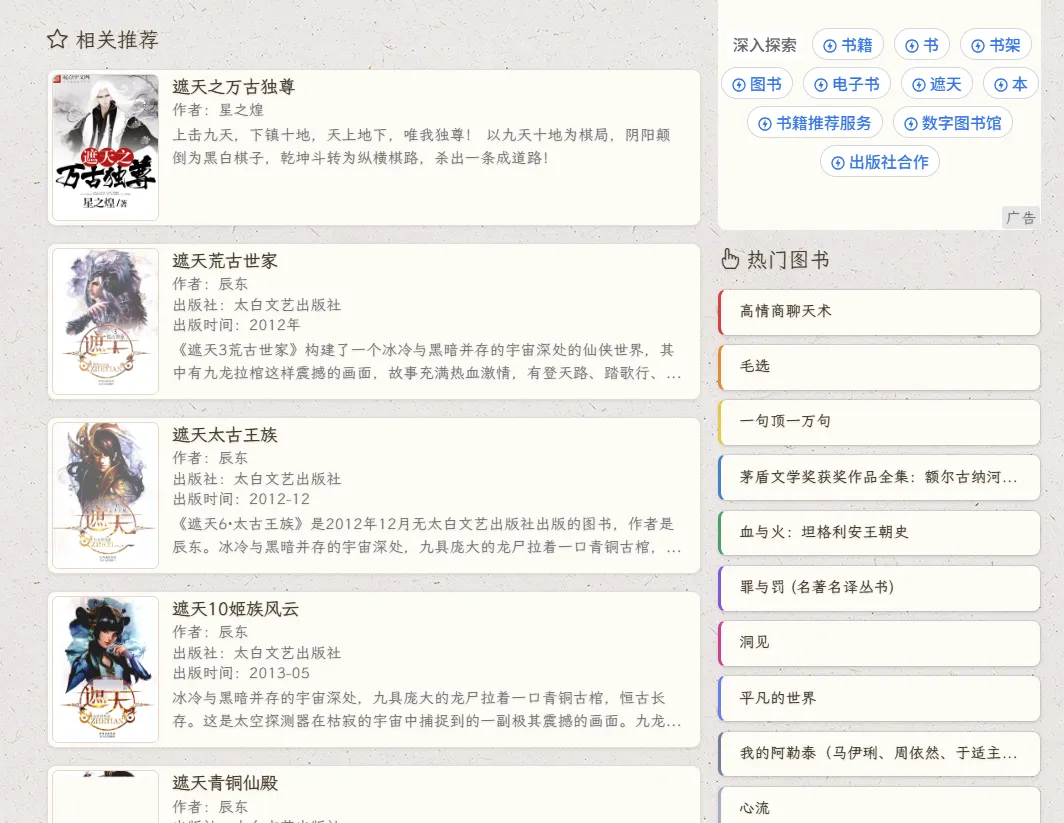This screenshot has width=1064, height=823.
Task: Open book title 遮天之万古独尊
Action: coord(233,87)
